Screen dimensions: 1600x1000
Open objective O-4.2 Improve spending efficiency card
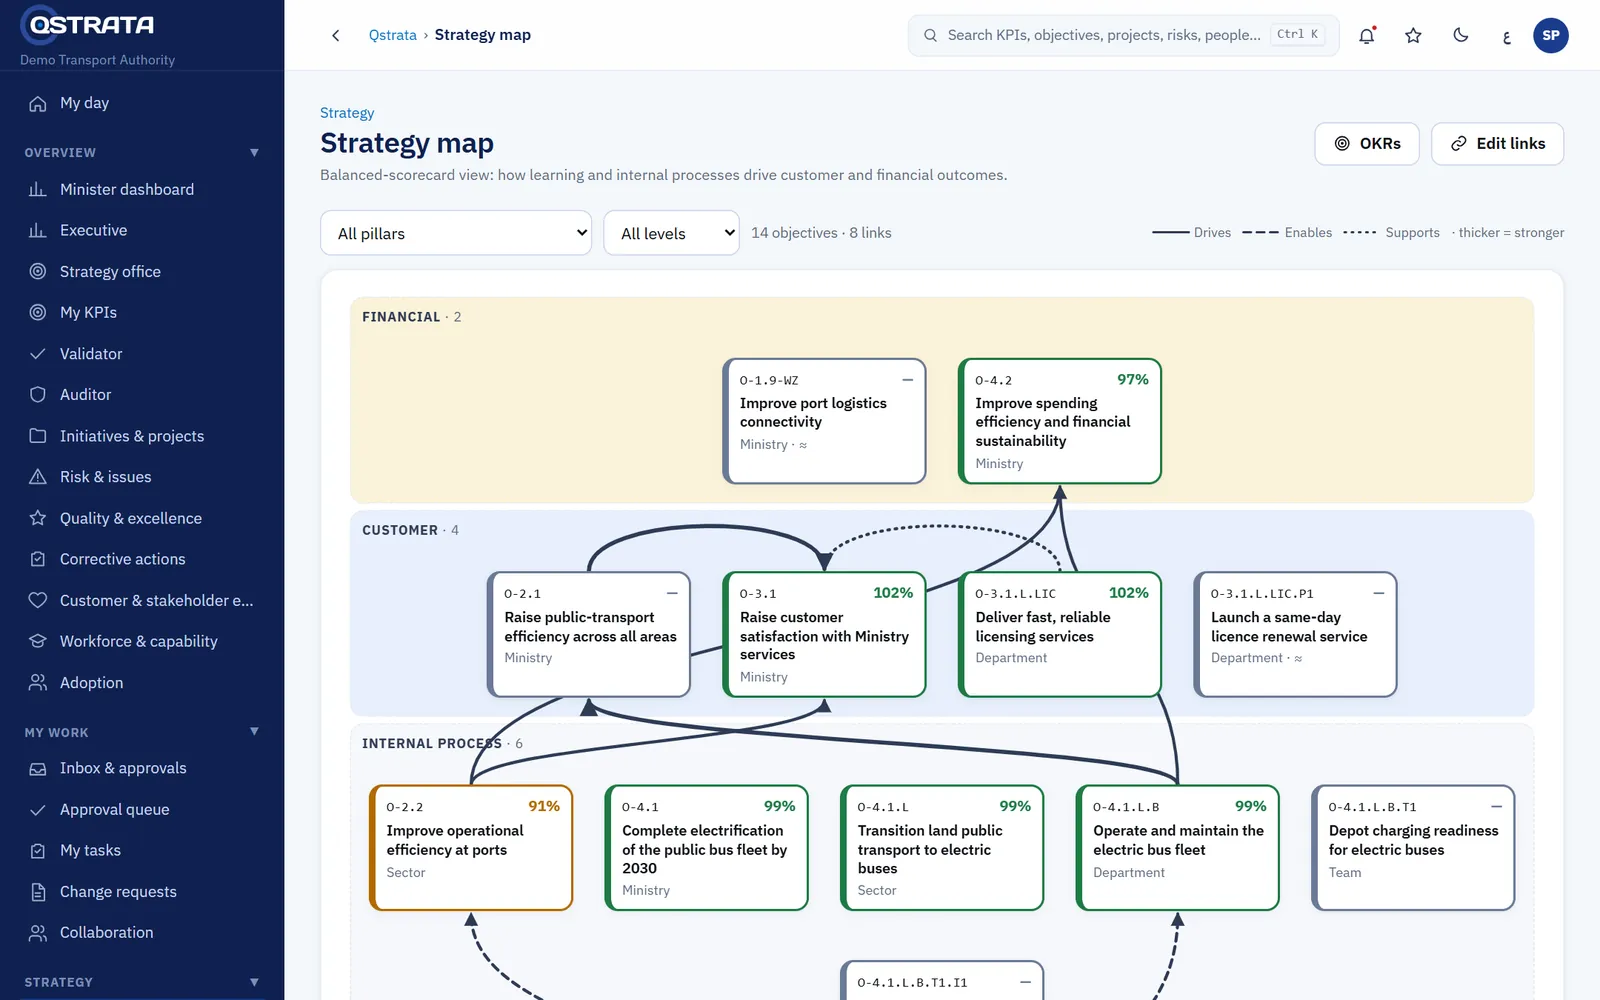[1060, 421]
